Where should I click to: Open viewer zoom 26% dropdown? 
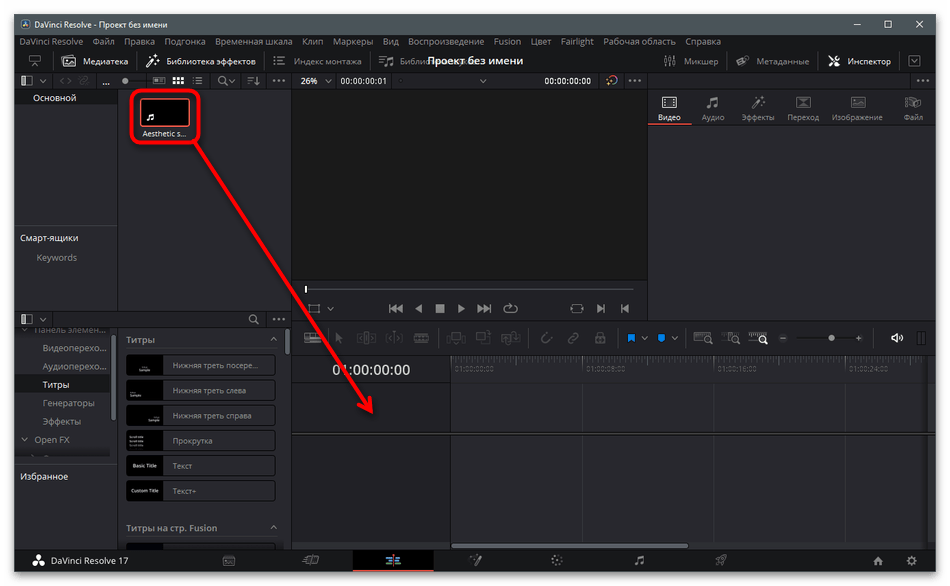(316, 81)
